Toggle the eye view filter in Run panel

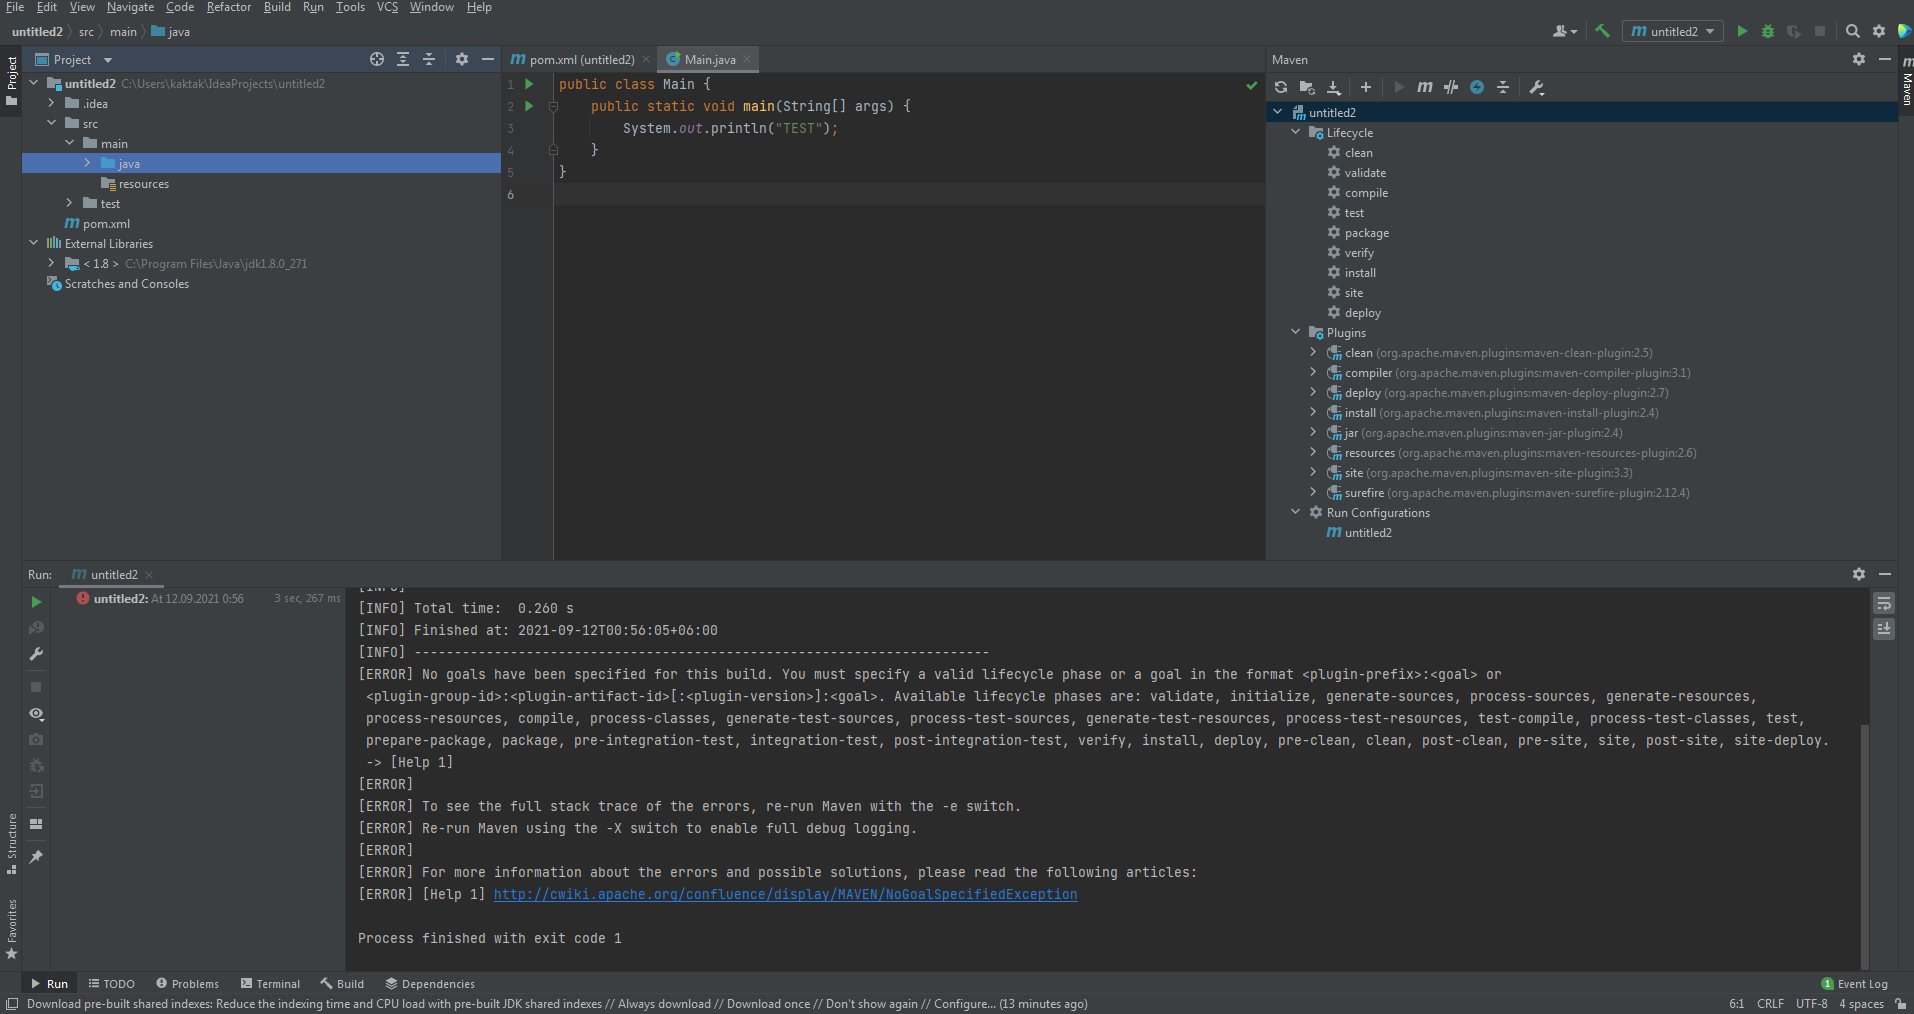(36, 713)
